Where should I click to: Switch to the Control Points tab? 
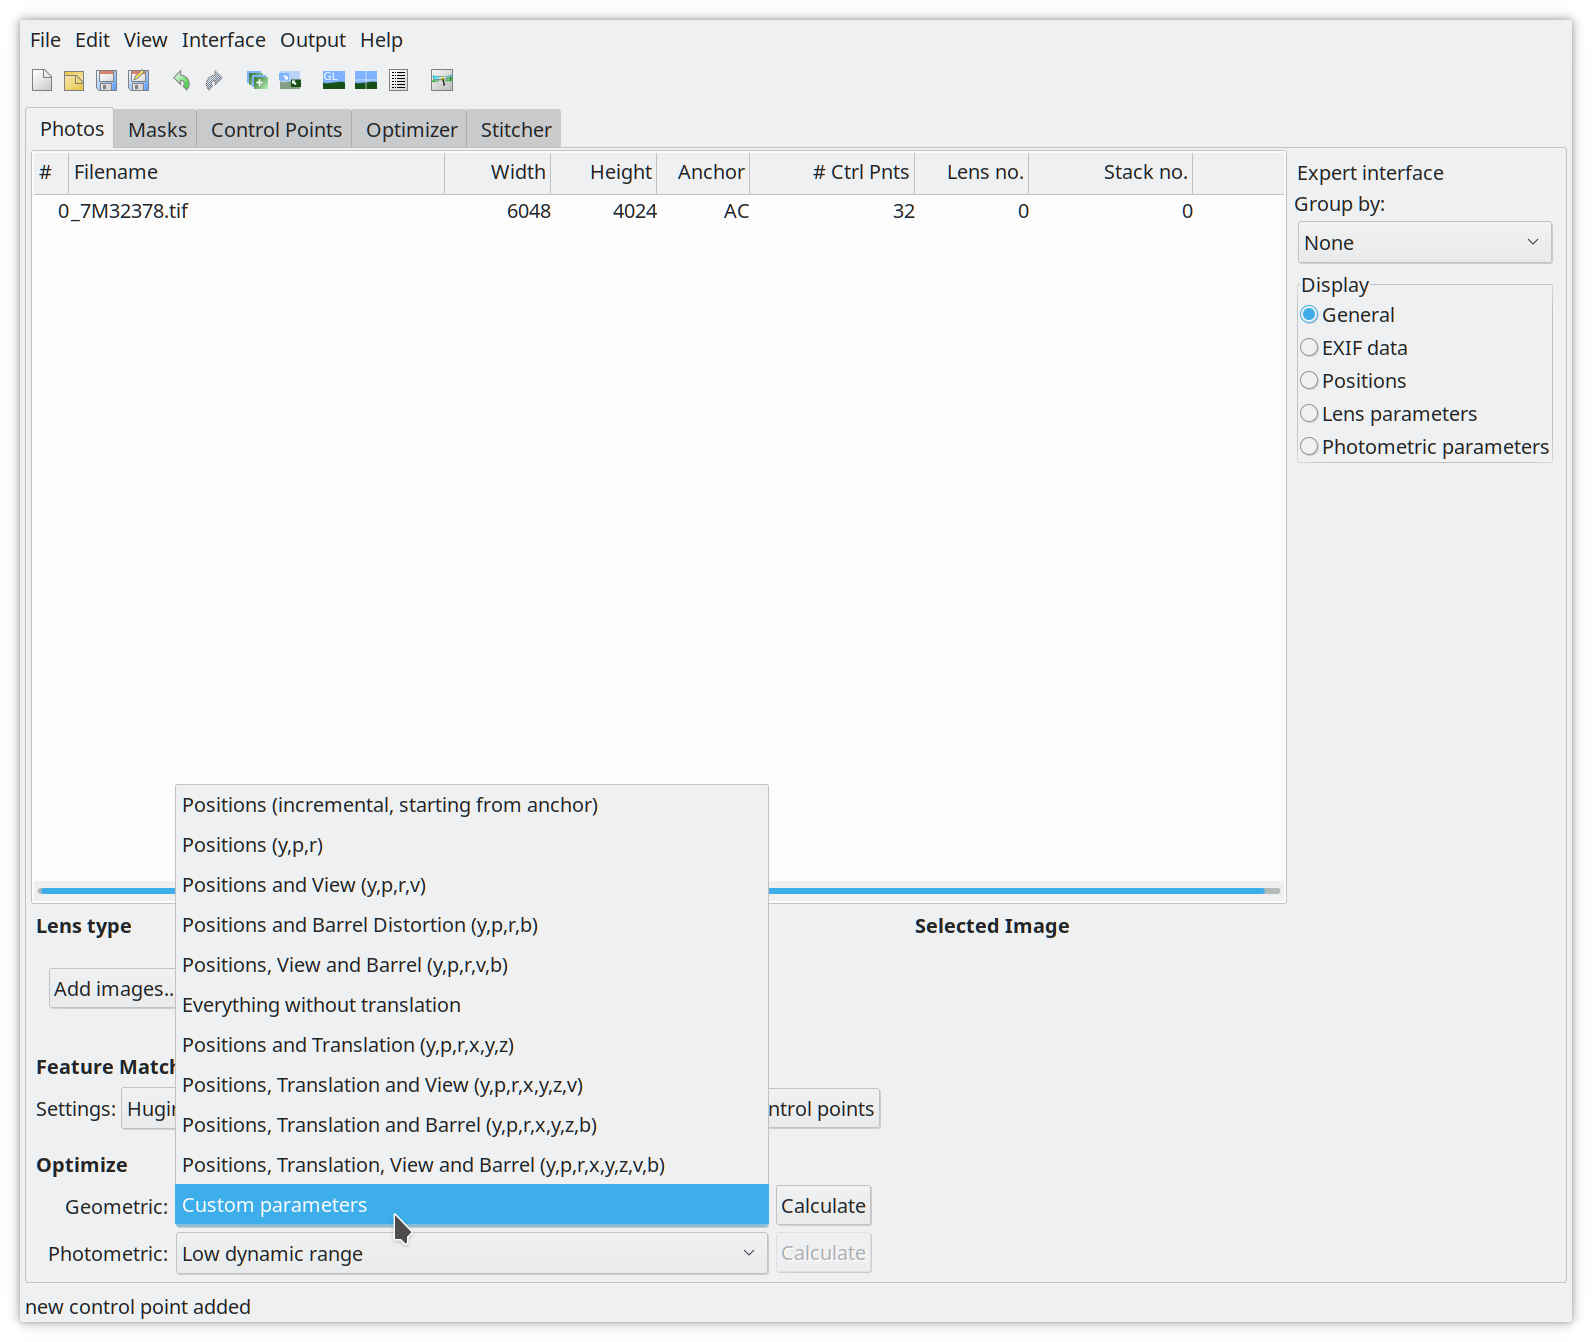click(276, 130)
